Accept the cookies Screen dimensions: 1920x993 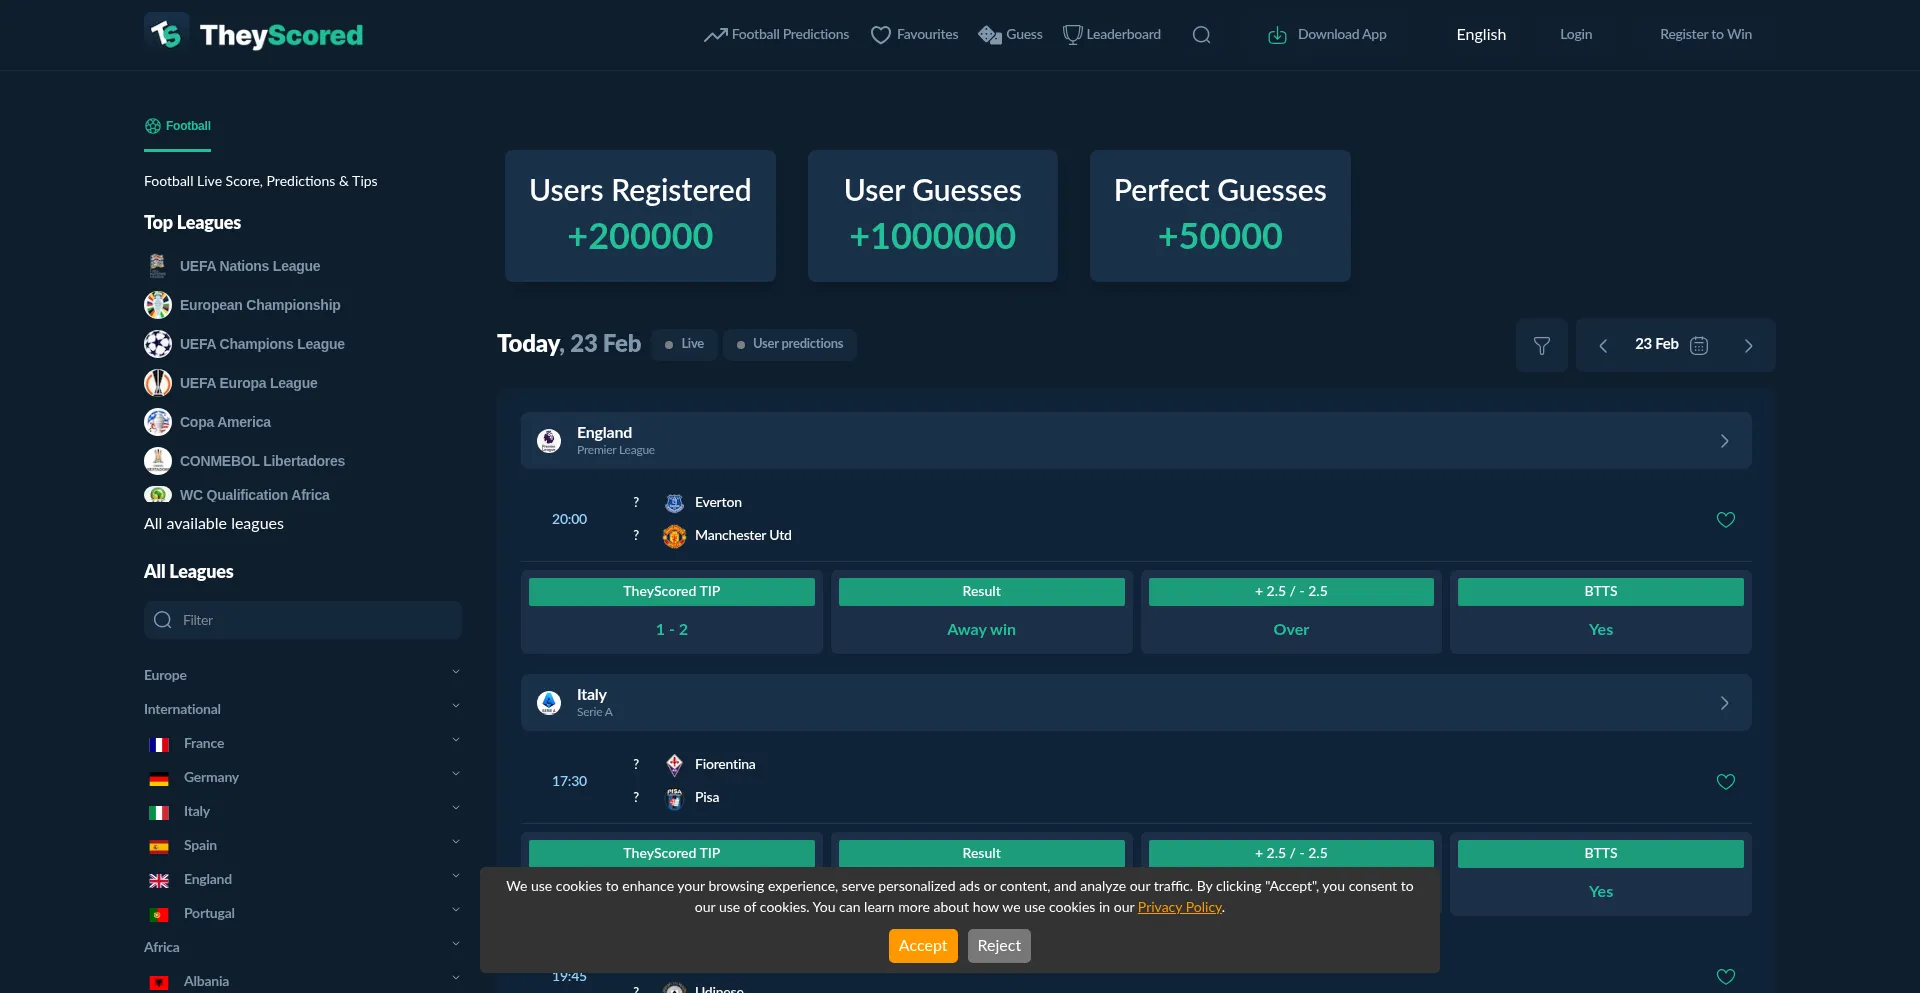pyautogui.click(x=923, y=946)
